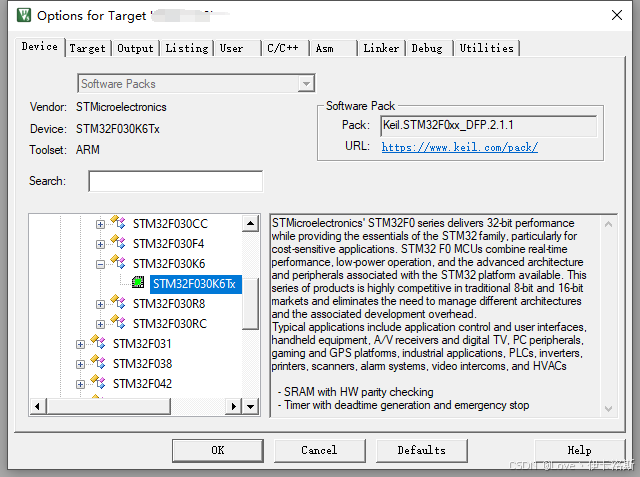Click description pane scroll up arrow
The height and width of the screenshot is (477, 640).
click(608, 224)
